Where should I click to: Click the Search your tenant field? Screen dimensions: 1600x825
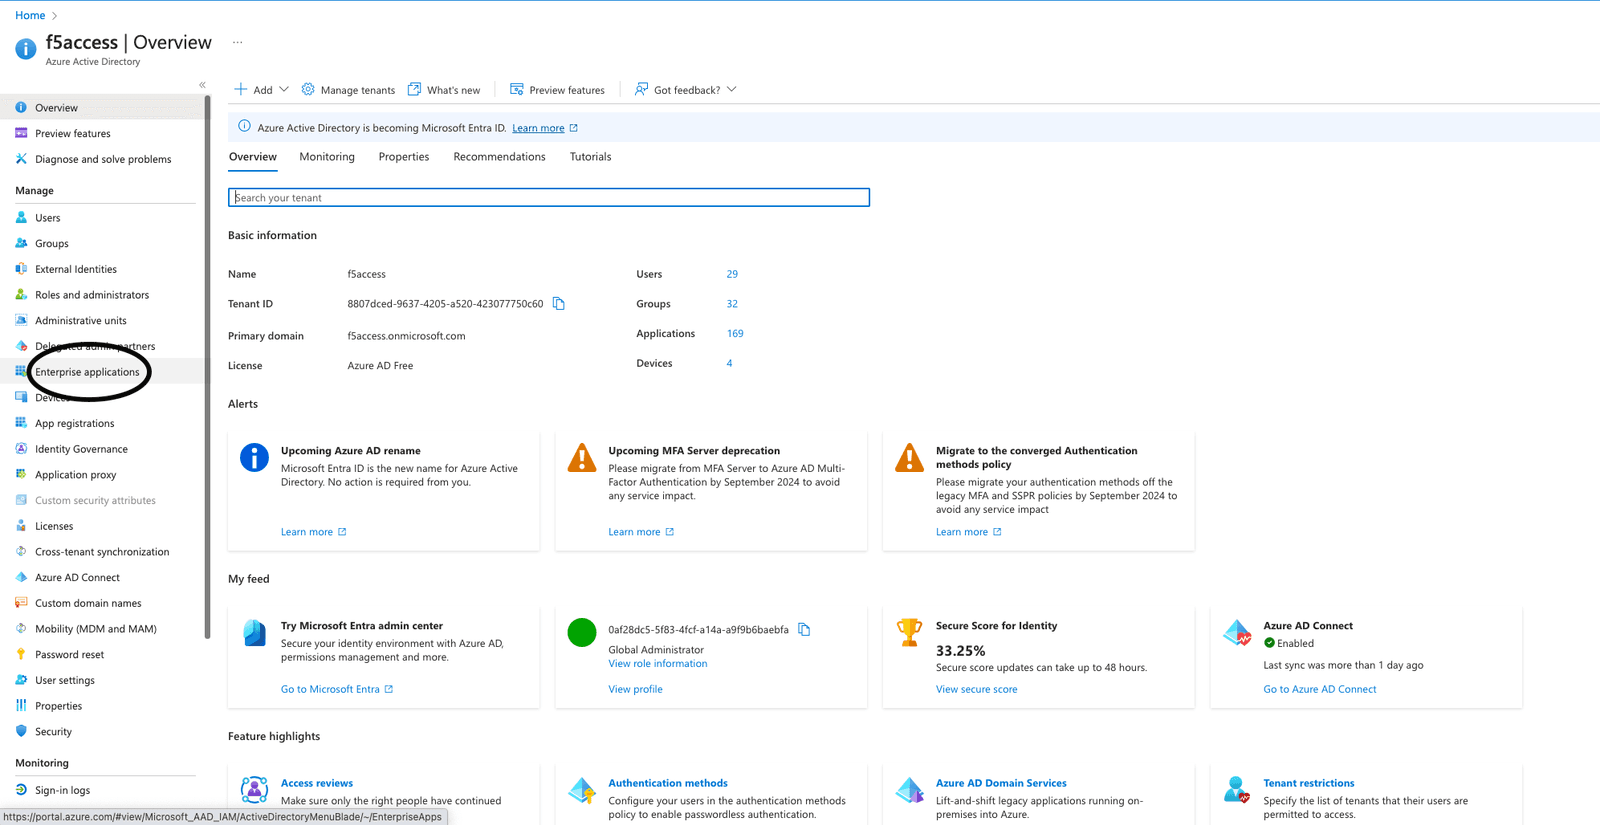coord(549,198)
